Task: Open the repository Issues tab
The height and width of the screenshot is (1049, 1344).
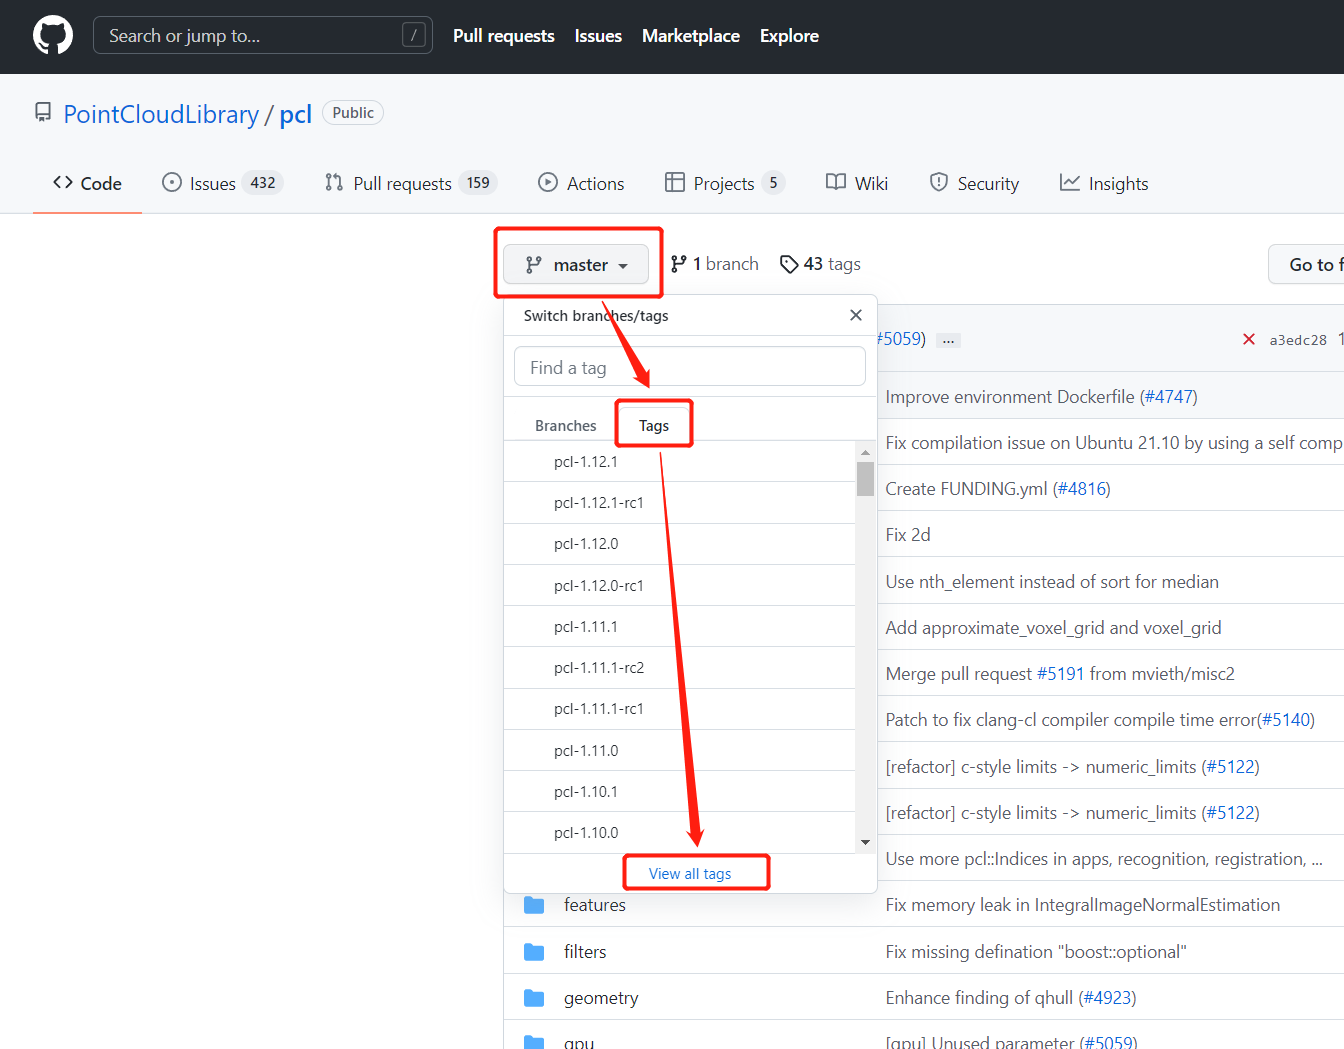Action: pyautogui.click(x=222, y=183)
